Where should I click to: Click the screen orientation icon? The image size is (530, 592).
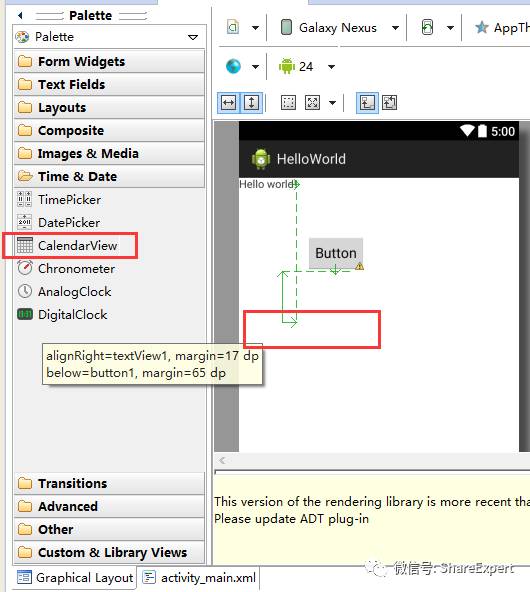click(x=427, y=28)
